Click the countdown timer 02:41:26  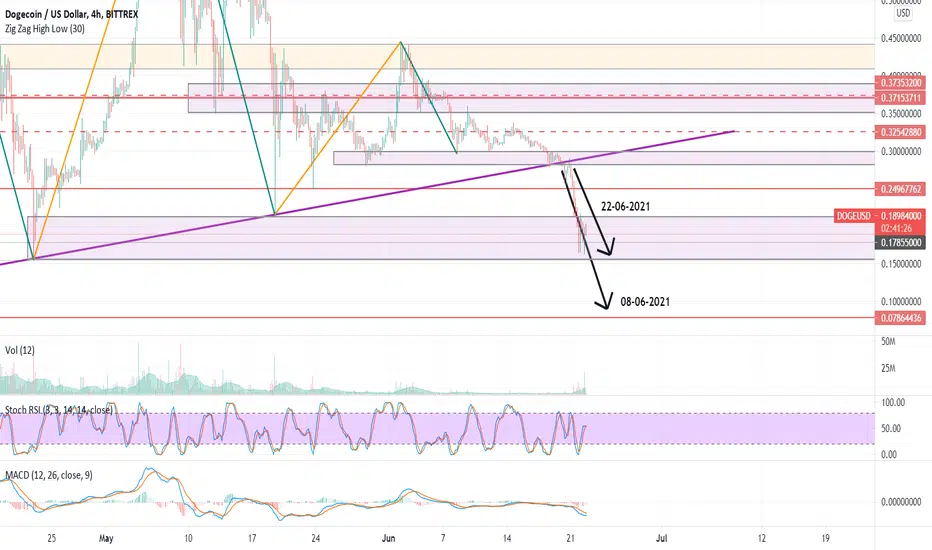[x=896, y=228]
